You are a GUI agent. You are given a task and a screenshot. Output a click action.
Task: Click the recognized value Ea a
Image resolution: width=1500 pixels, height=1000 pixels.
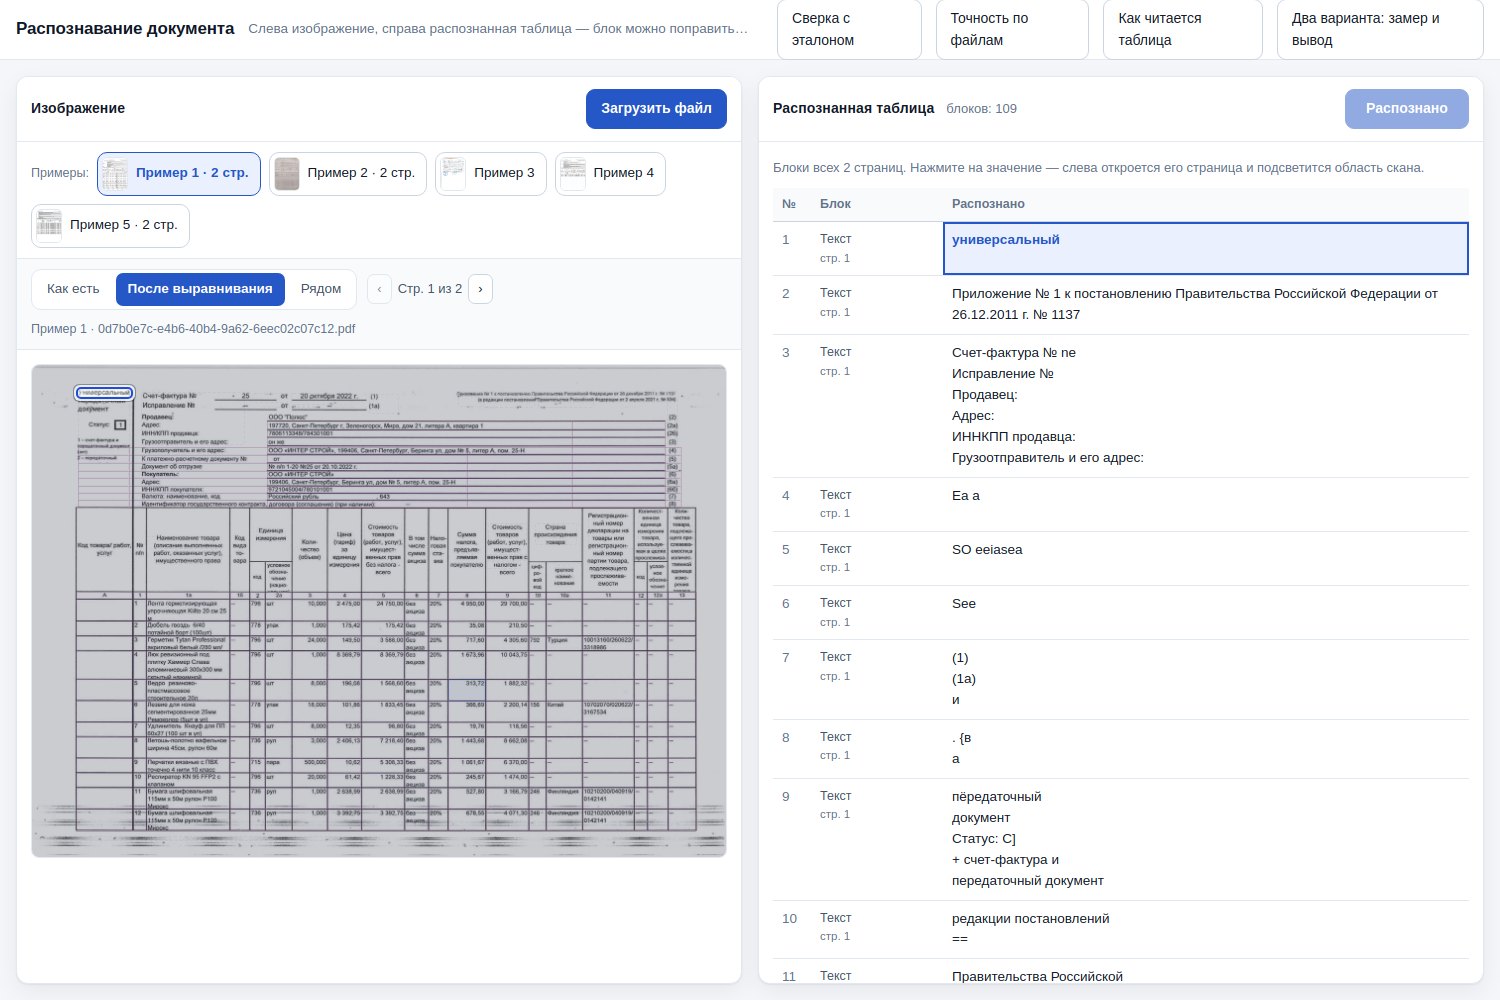pyautogui.click(x=1206, y=504)
